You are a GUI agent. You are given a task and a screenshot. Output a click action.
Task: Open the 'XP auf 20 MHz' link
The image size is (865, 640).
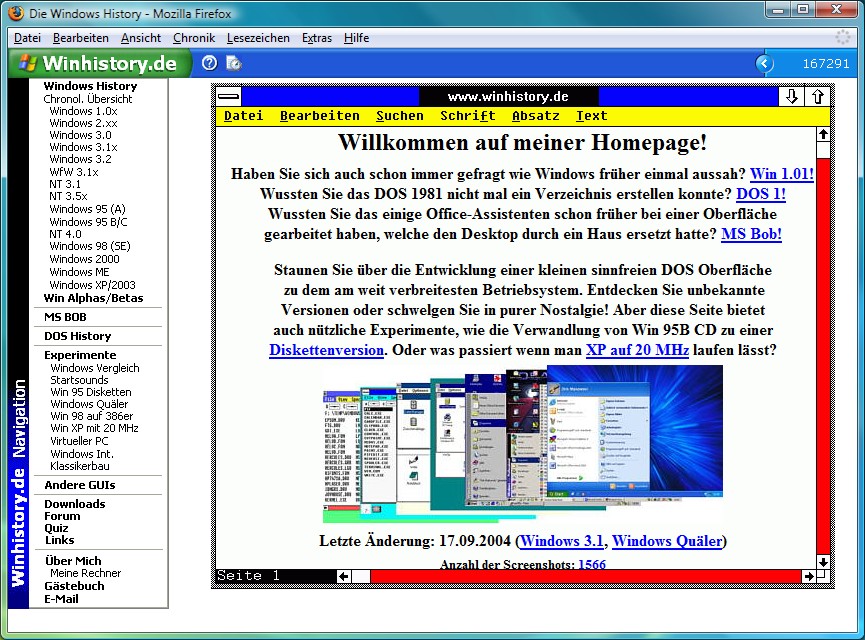[637, 350]
